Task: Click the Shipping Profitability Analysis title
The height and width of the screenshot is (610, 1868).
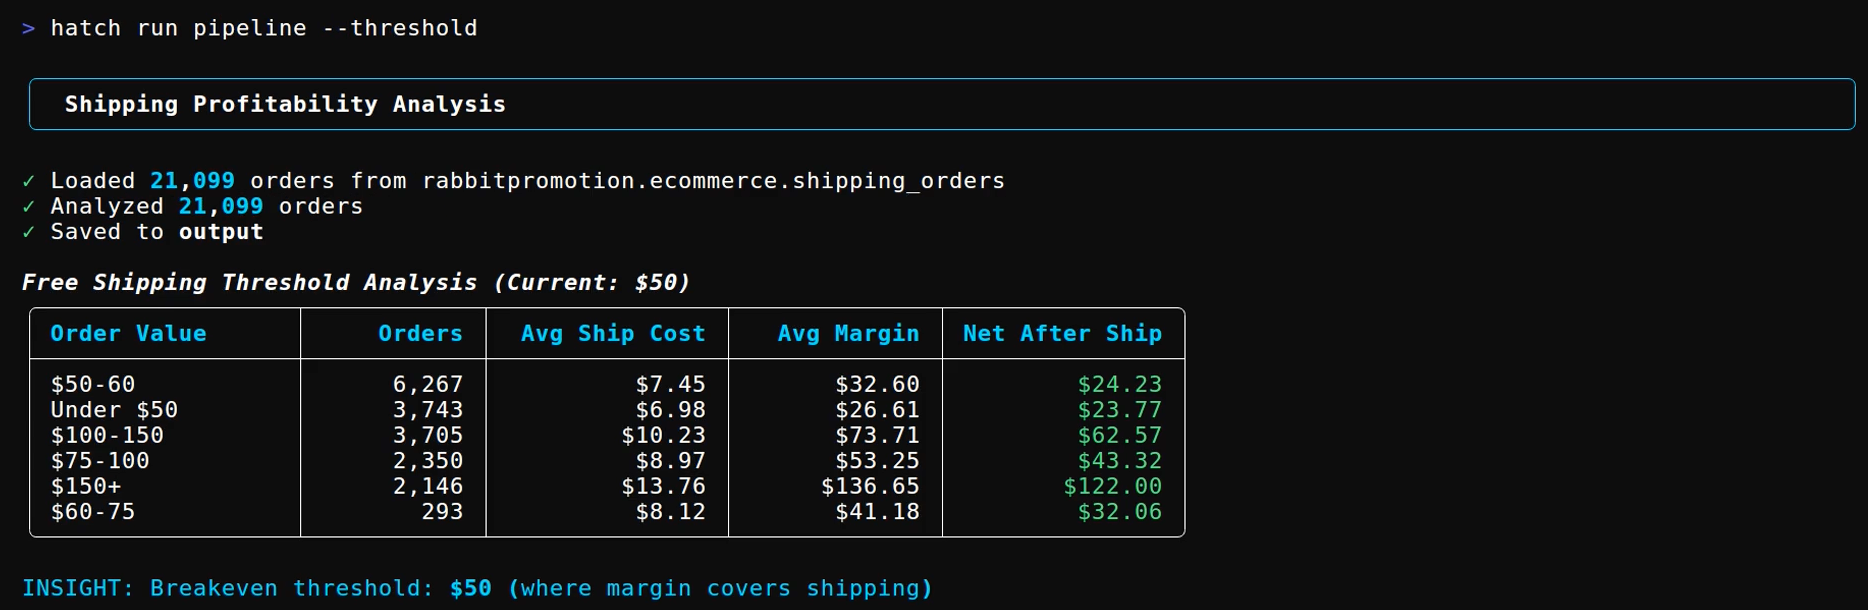Action: (285, 105)
